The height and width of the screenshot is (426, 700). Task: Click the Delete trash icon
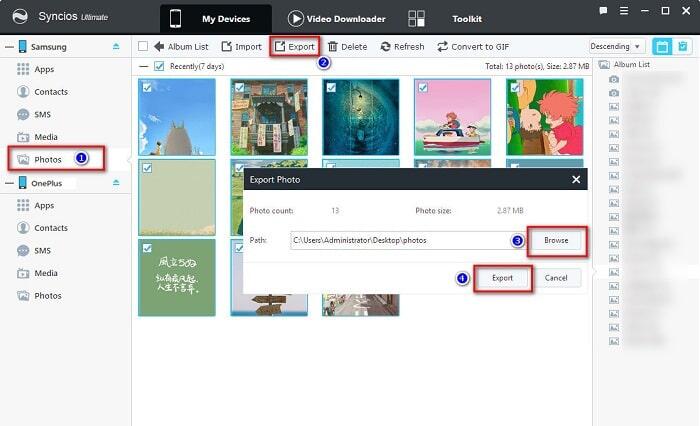pyautogui.click(x=333, y=46)
